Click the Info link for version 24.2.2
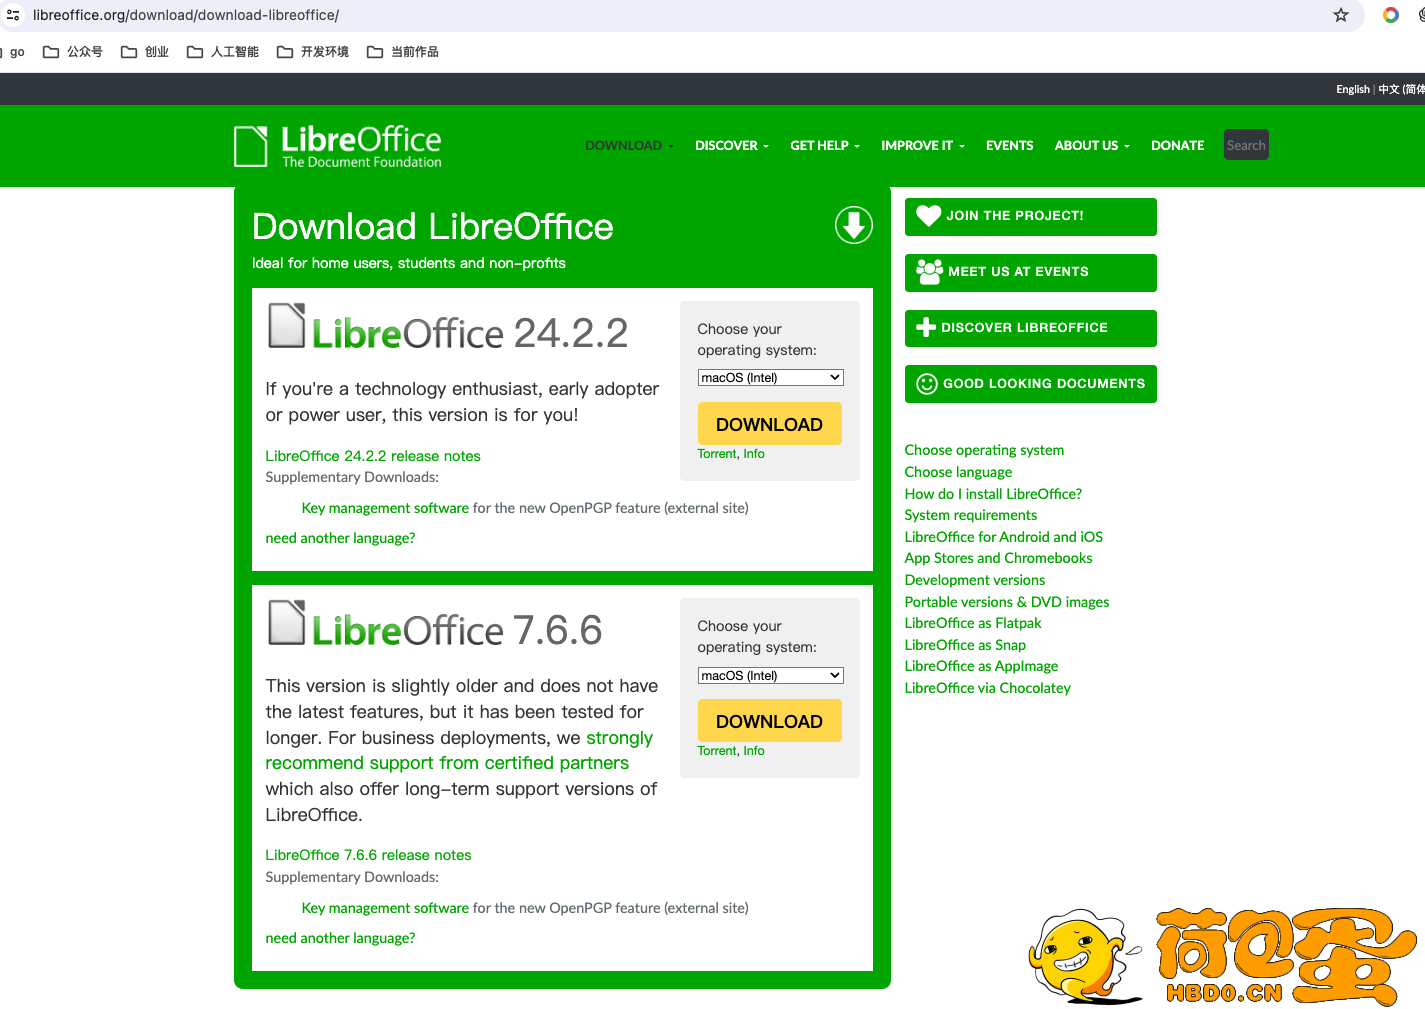The height and width of the screenshot is (1009, 1425). point(754,454)
